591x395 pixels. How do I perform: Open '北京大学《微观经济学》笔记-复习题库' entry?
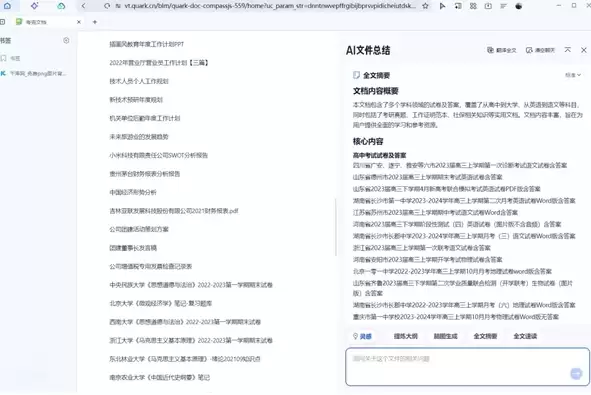pos(161,303)
